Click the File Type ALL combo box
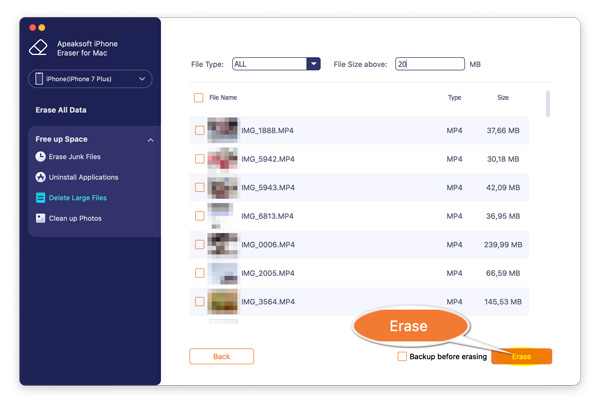600x407 pixels. click(x=276, y=64)
